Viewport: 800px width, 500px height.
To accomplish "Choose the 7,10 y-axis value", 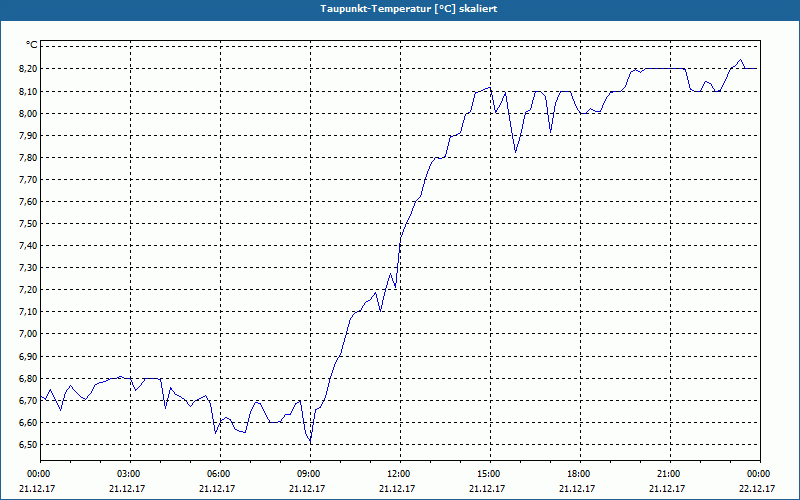I will pyautogui.click(x=28, y=311).
